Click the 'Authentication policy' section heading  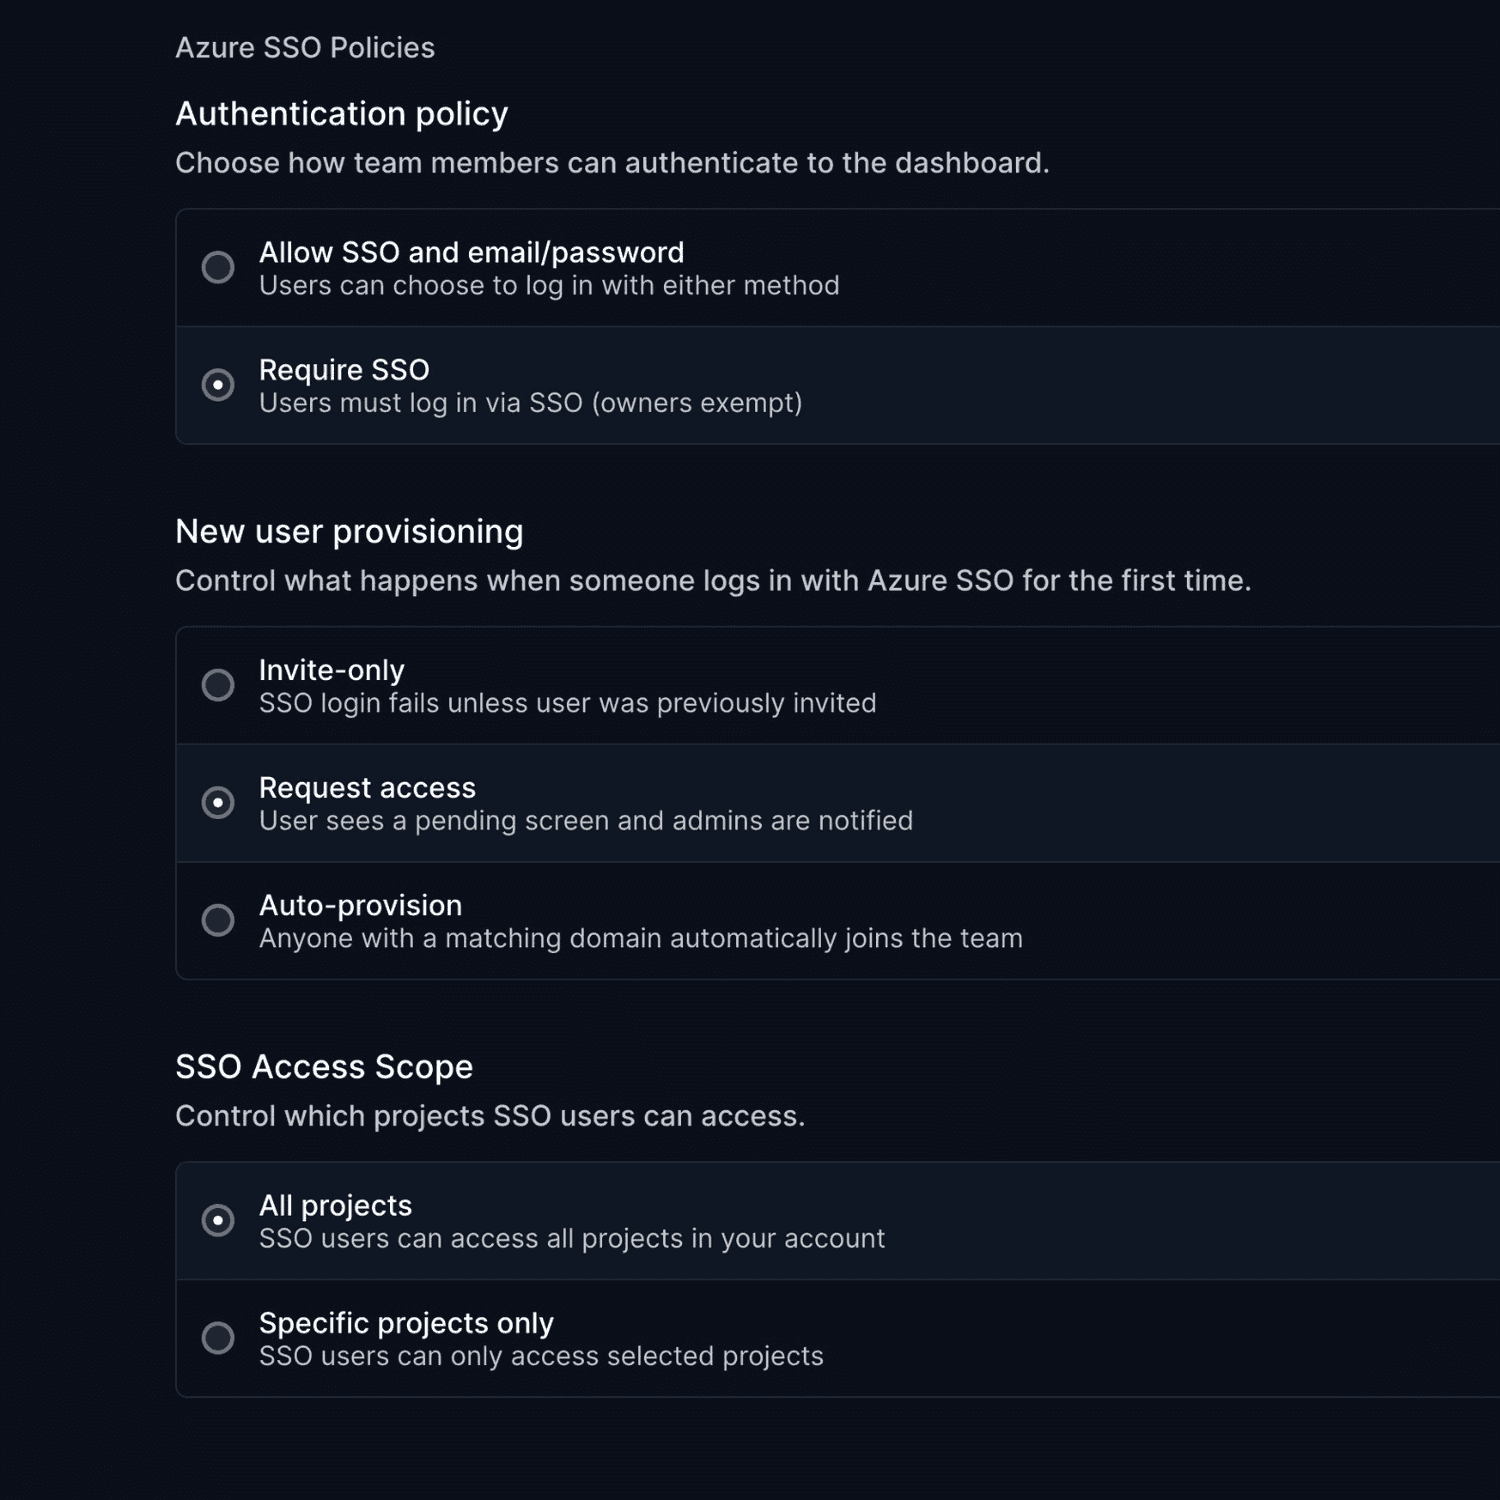click(341, 114)
